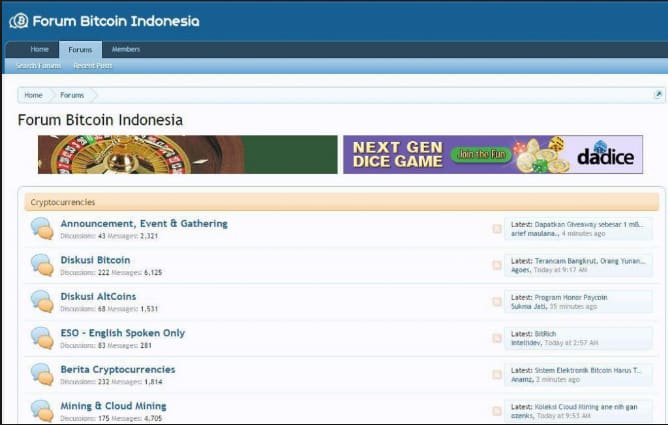Click the chat bubble icon beside Announcement, Event & Gathering
The image size is (668, 425).
point(42,229)
